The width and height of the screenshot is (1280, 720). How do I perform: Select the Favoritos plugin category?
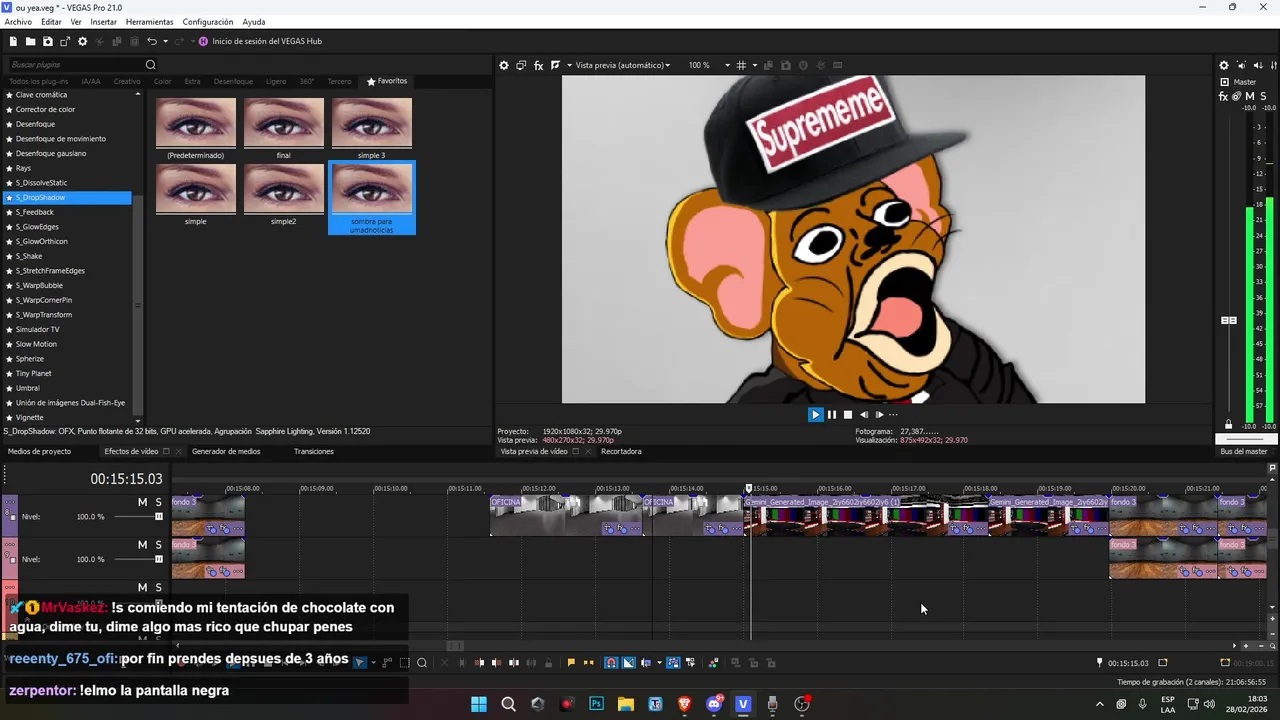(387, 81)
